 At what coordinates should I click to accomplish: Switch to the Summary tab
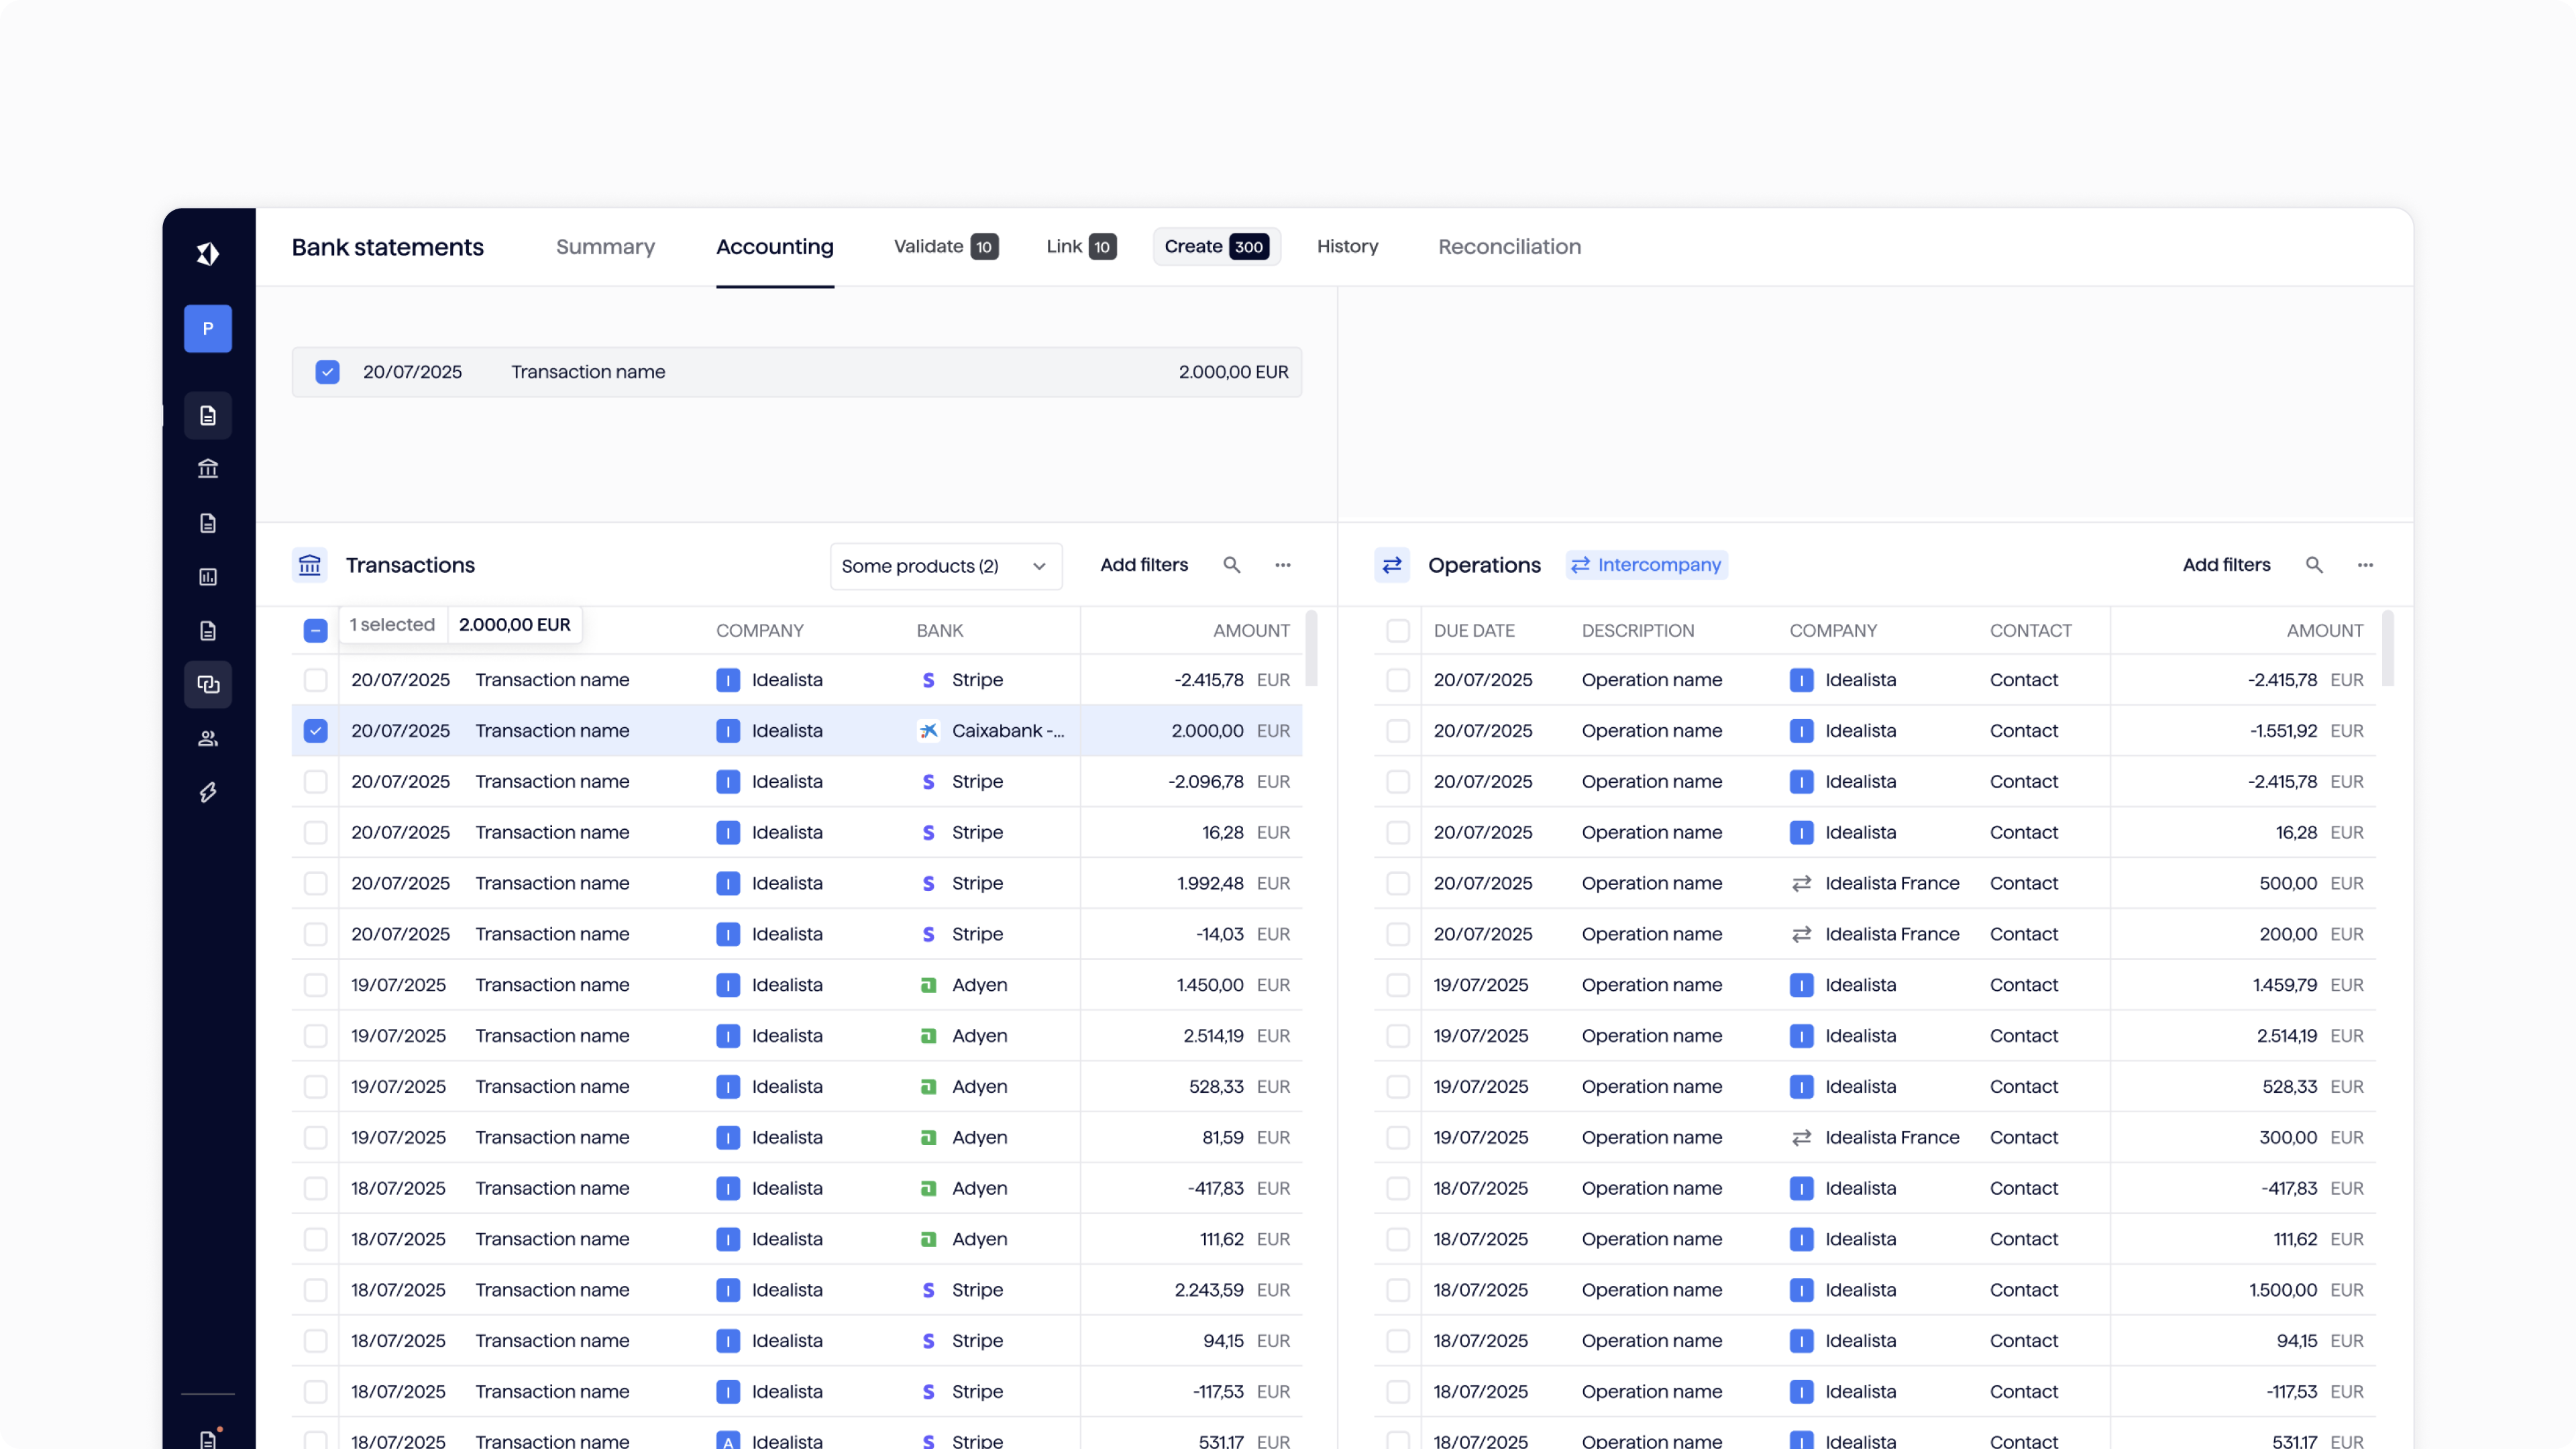[605, 247]
